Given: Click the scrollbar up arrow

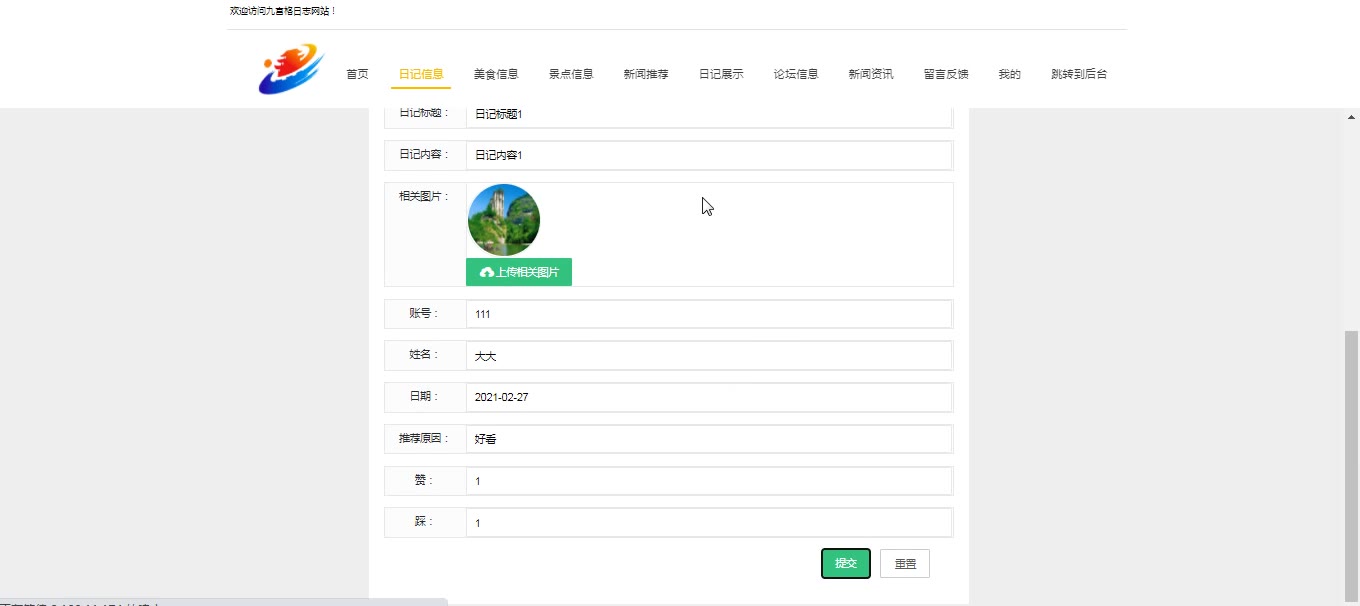Looking at the screenshot, I should [x=1352, y=117].
